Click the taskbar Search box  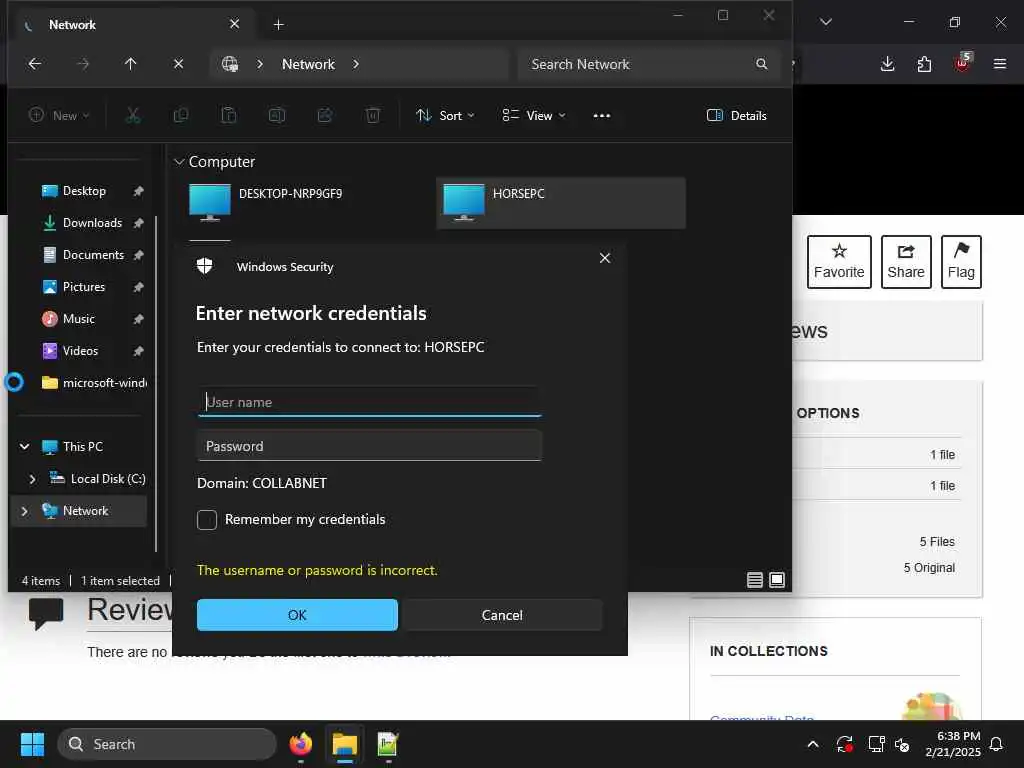click(167, 744)
